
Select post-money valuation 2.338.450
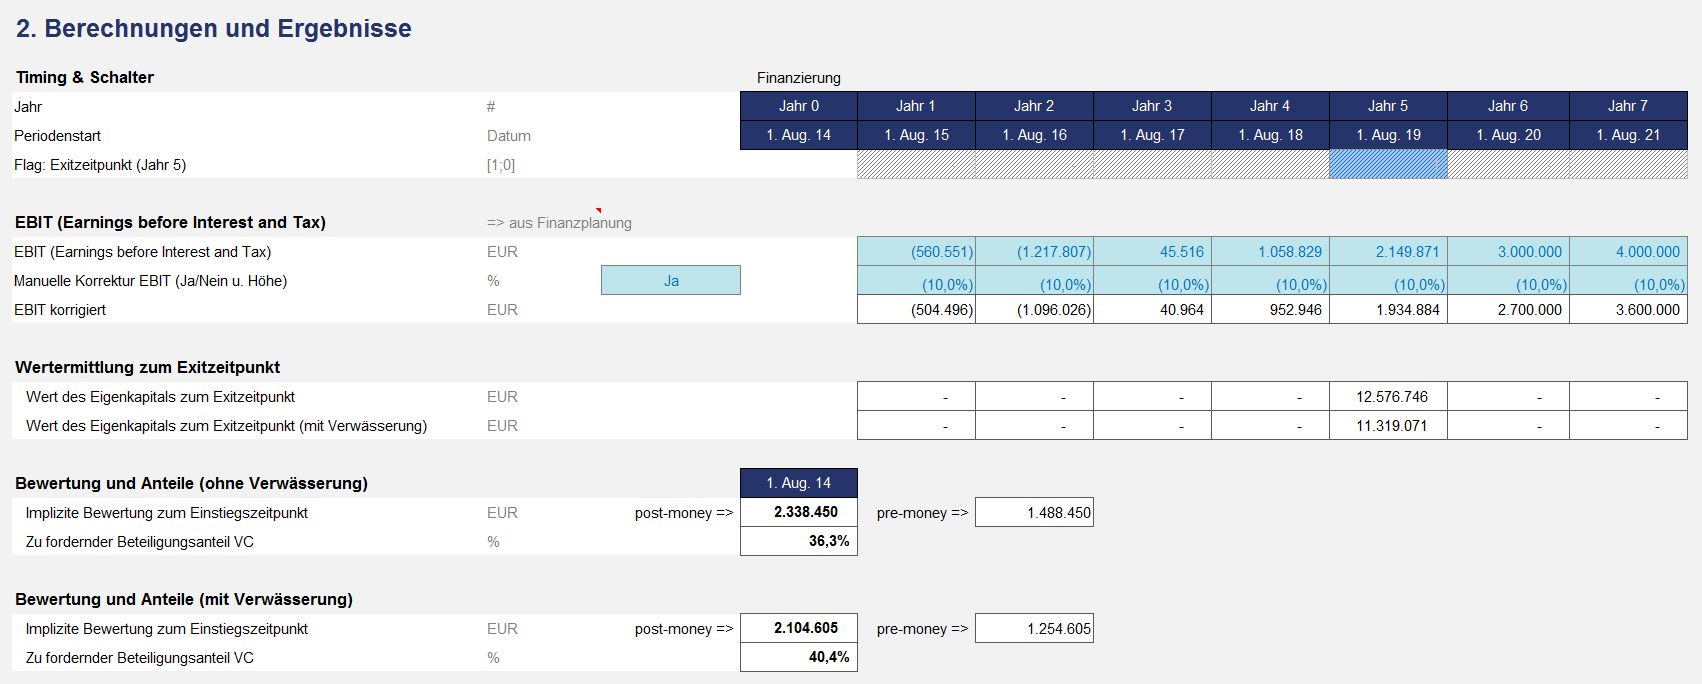coord(799,512)
